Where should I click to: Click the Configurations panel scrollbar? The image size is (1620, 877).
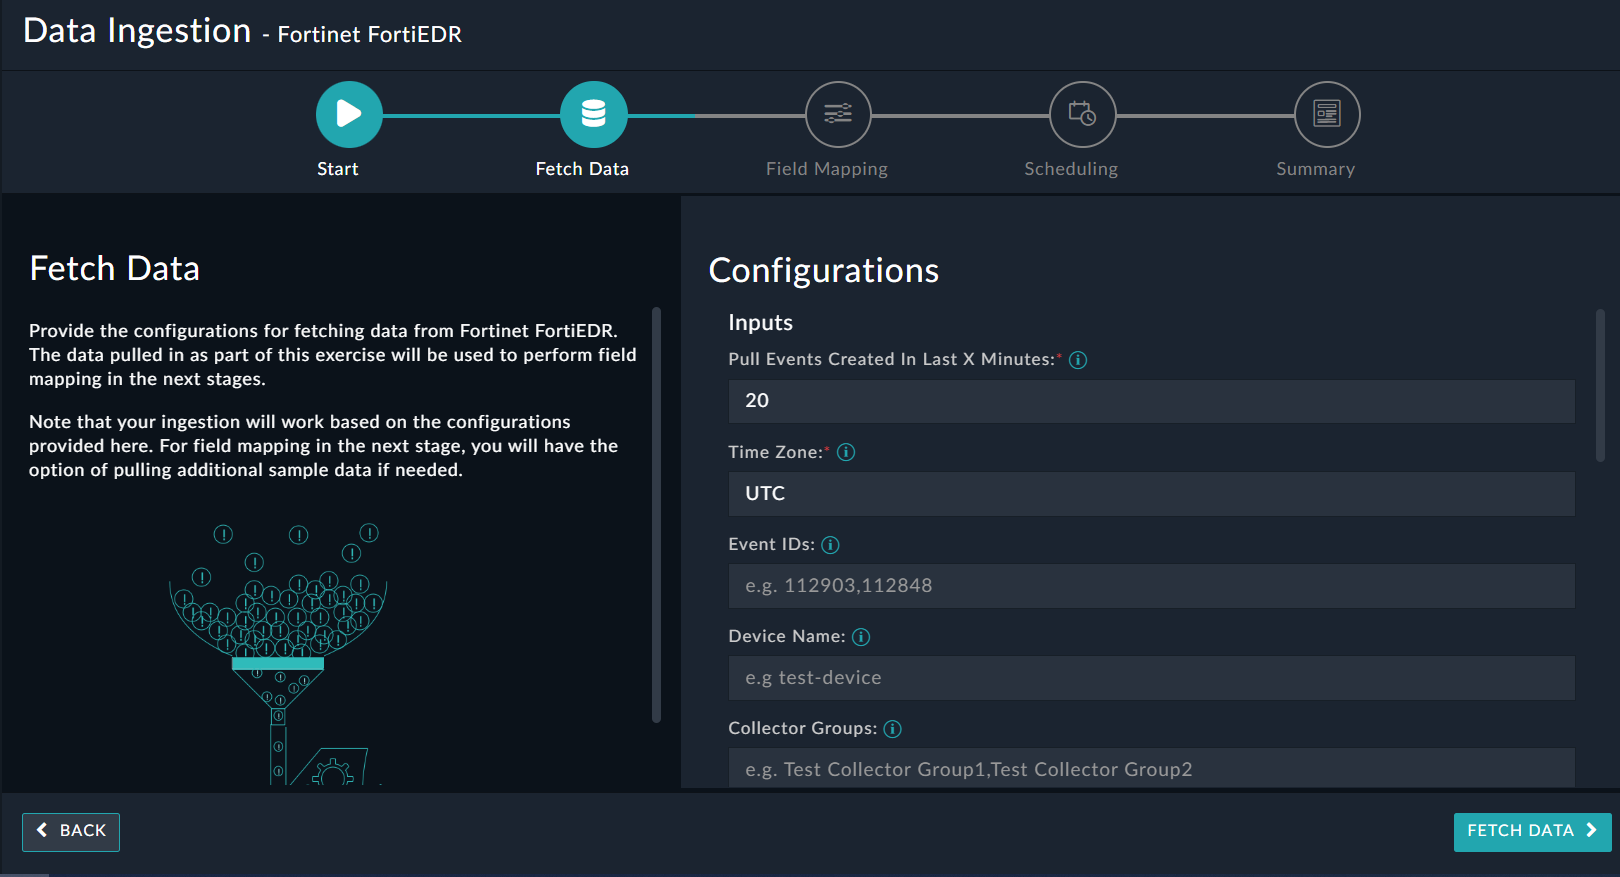pyautogui.click(x=1600, y=385)
